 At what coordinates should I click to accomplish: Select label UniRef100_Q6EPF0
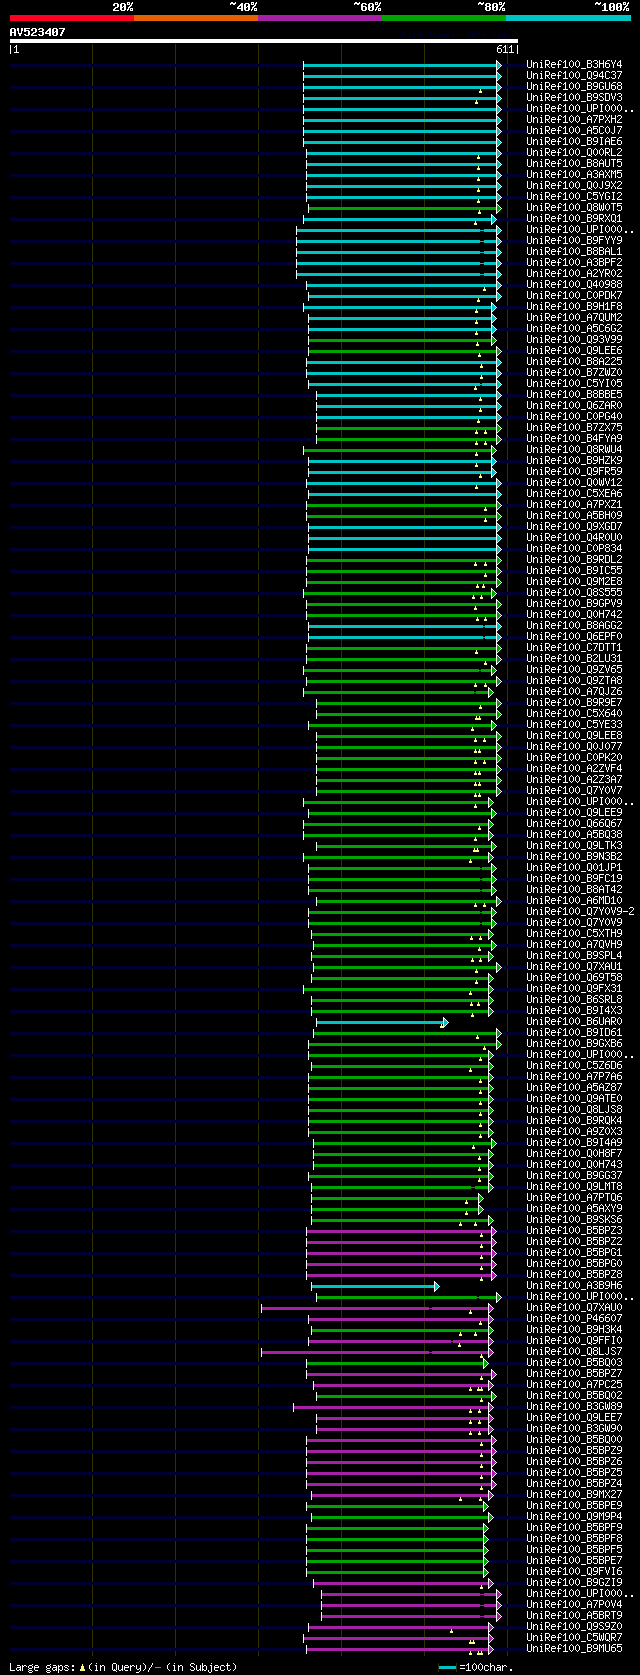click(574, 637)
